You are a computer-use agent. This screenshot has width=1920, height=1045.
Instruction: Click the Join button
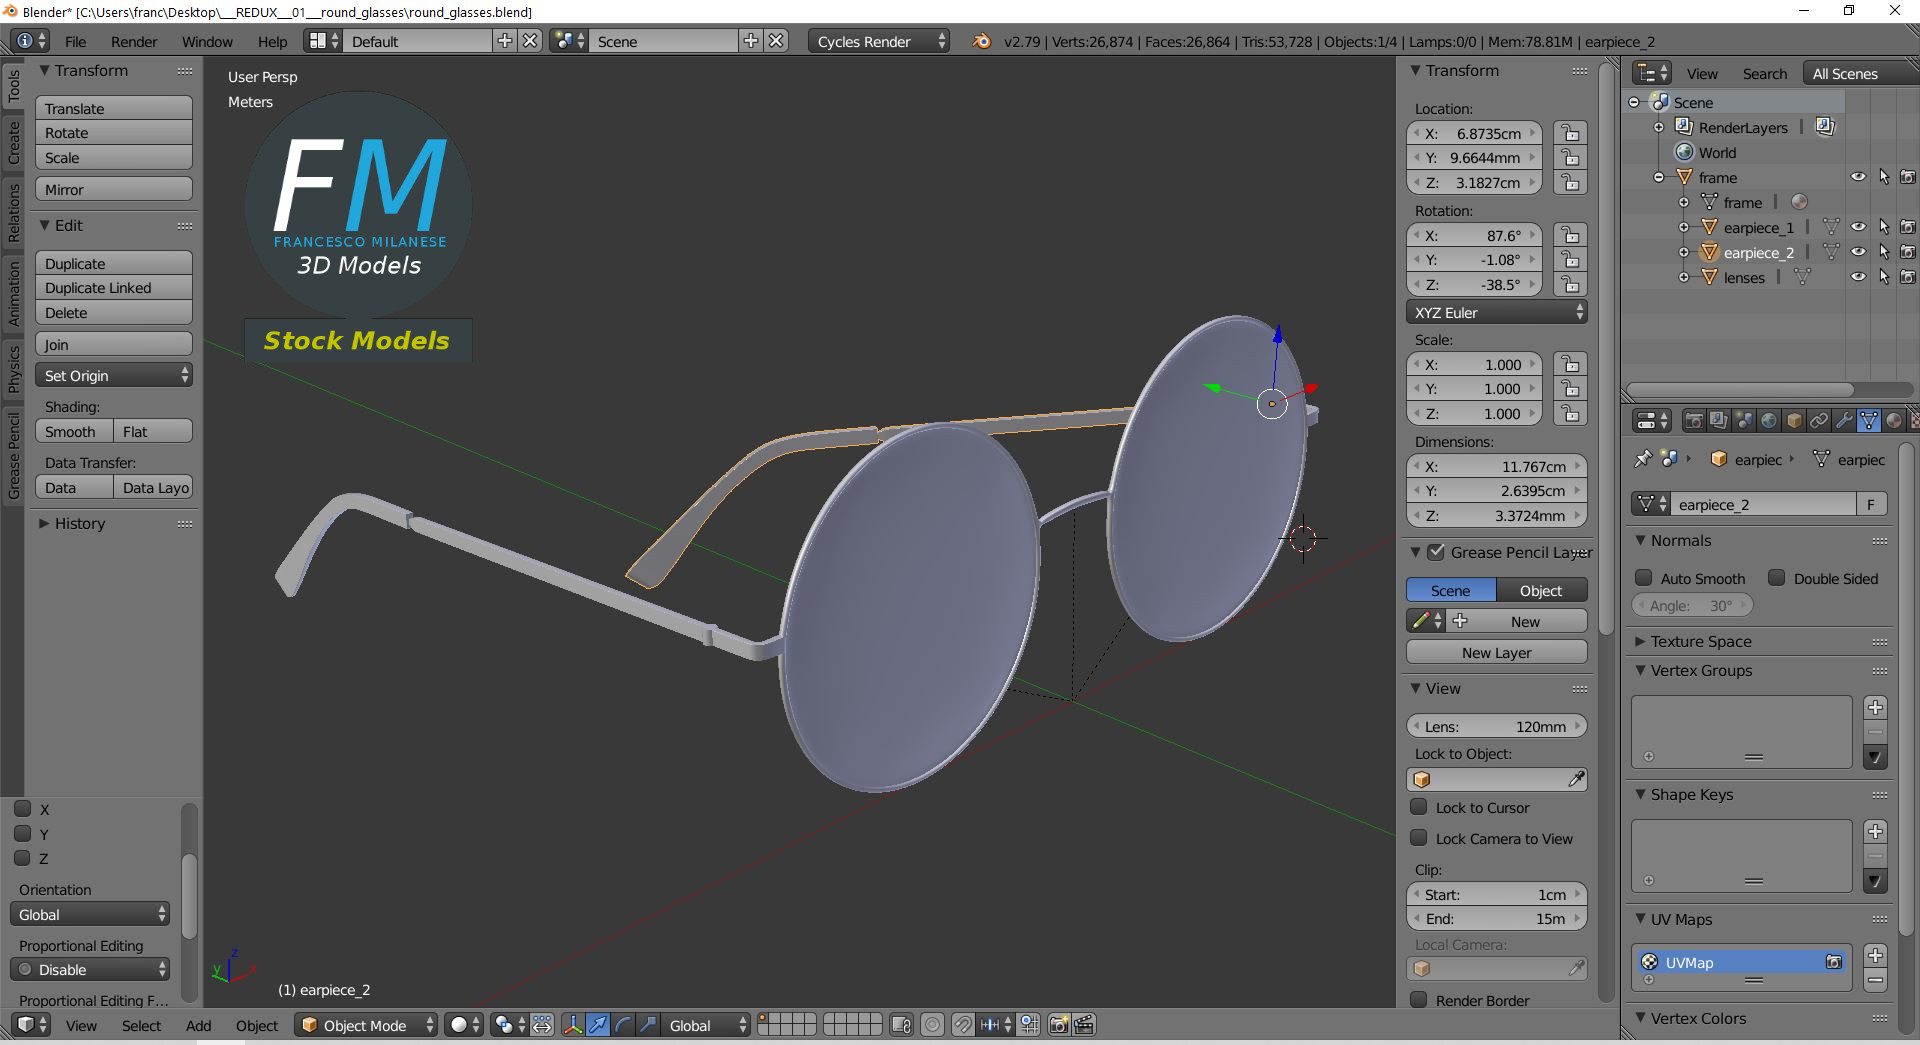[x=113, y=344]
